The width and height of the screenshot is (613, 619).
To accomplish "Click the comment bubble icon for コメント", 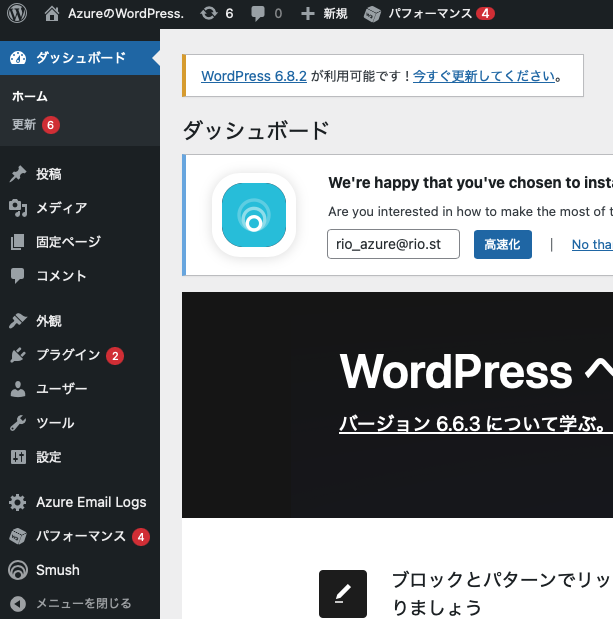I will (18, 276).
